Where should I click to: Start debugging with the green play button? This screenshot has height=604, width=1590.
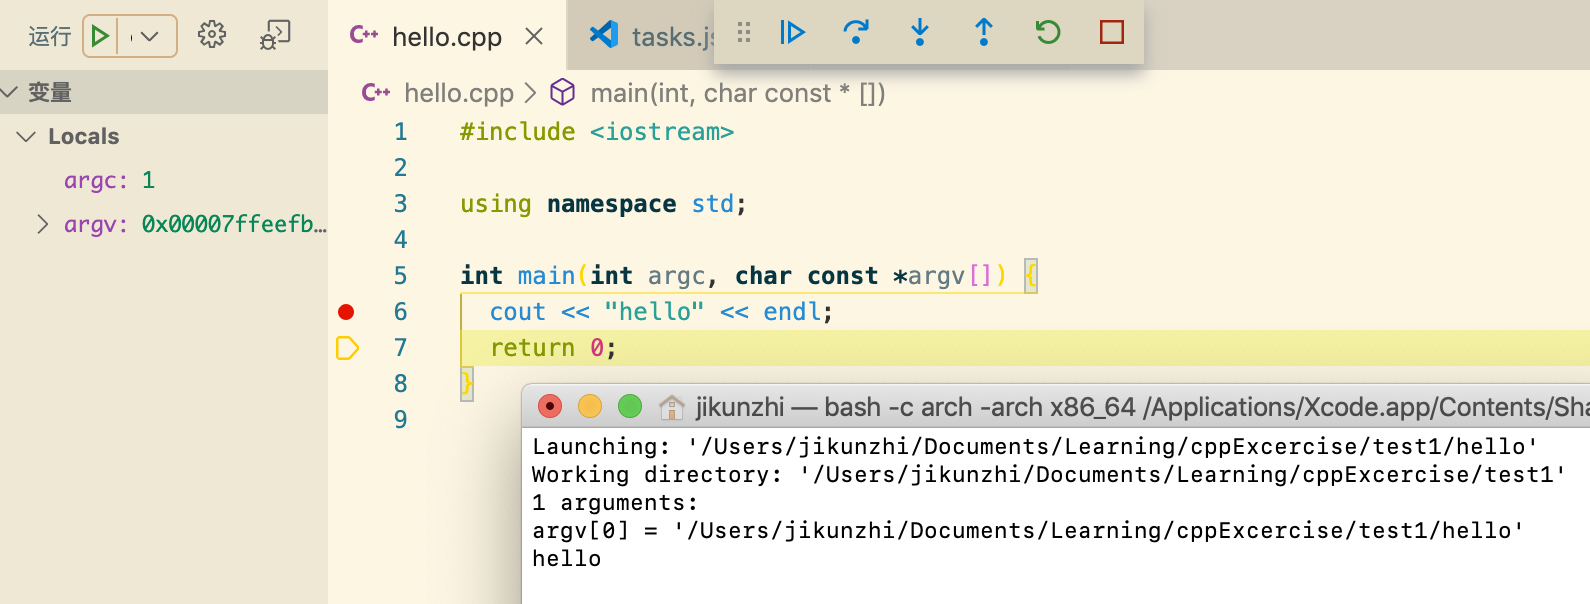[x=100, y=36]
